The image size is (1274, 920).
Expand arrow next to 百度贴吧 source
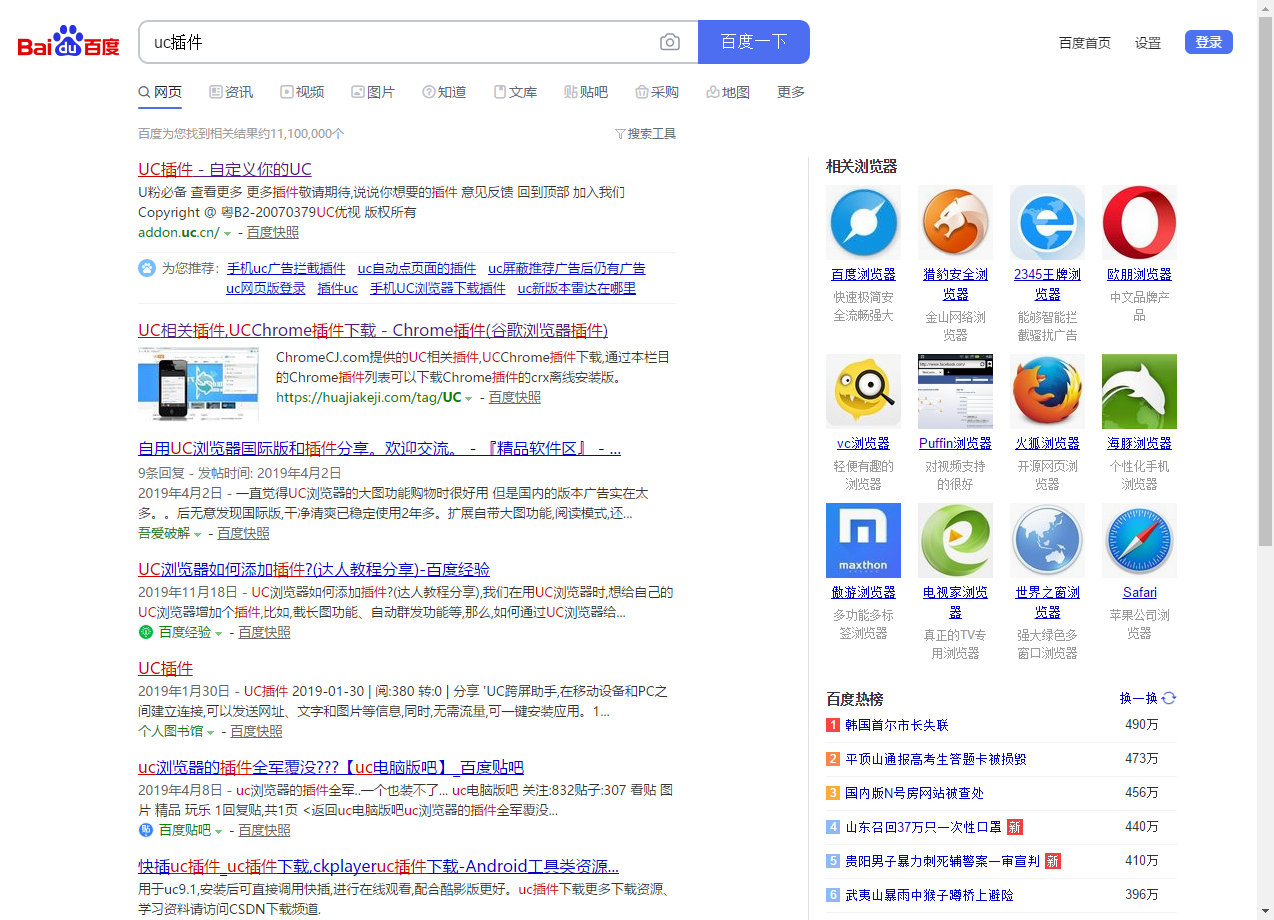tap(219, 831)
